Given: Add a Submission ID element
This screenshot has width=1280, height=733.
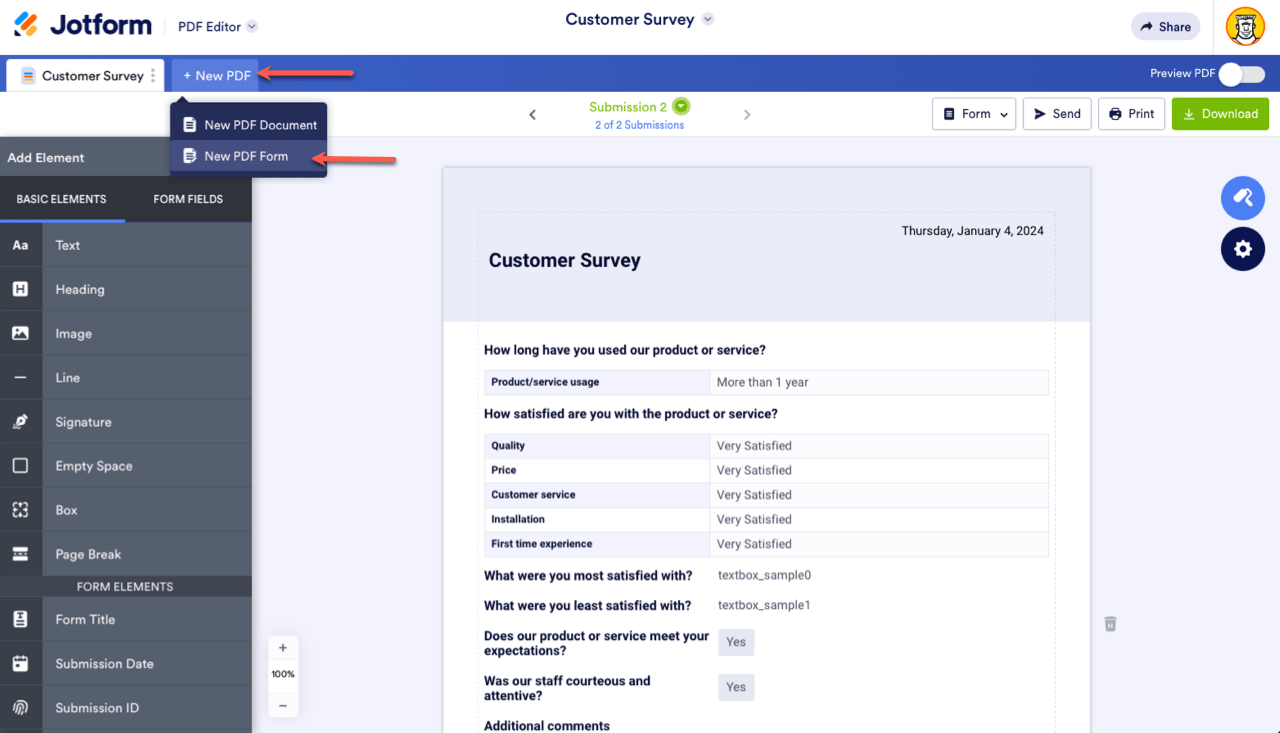Looking at the screenshot, I should [x=126, y=708].
